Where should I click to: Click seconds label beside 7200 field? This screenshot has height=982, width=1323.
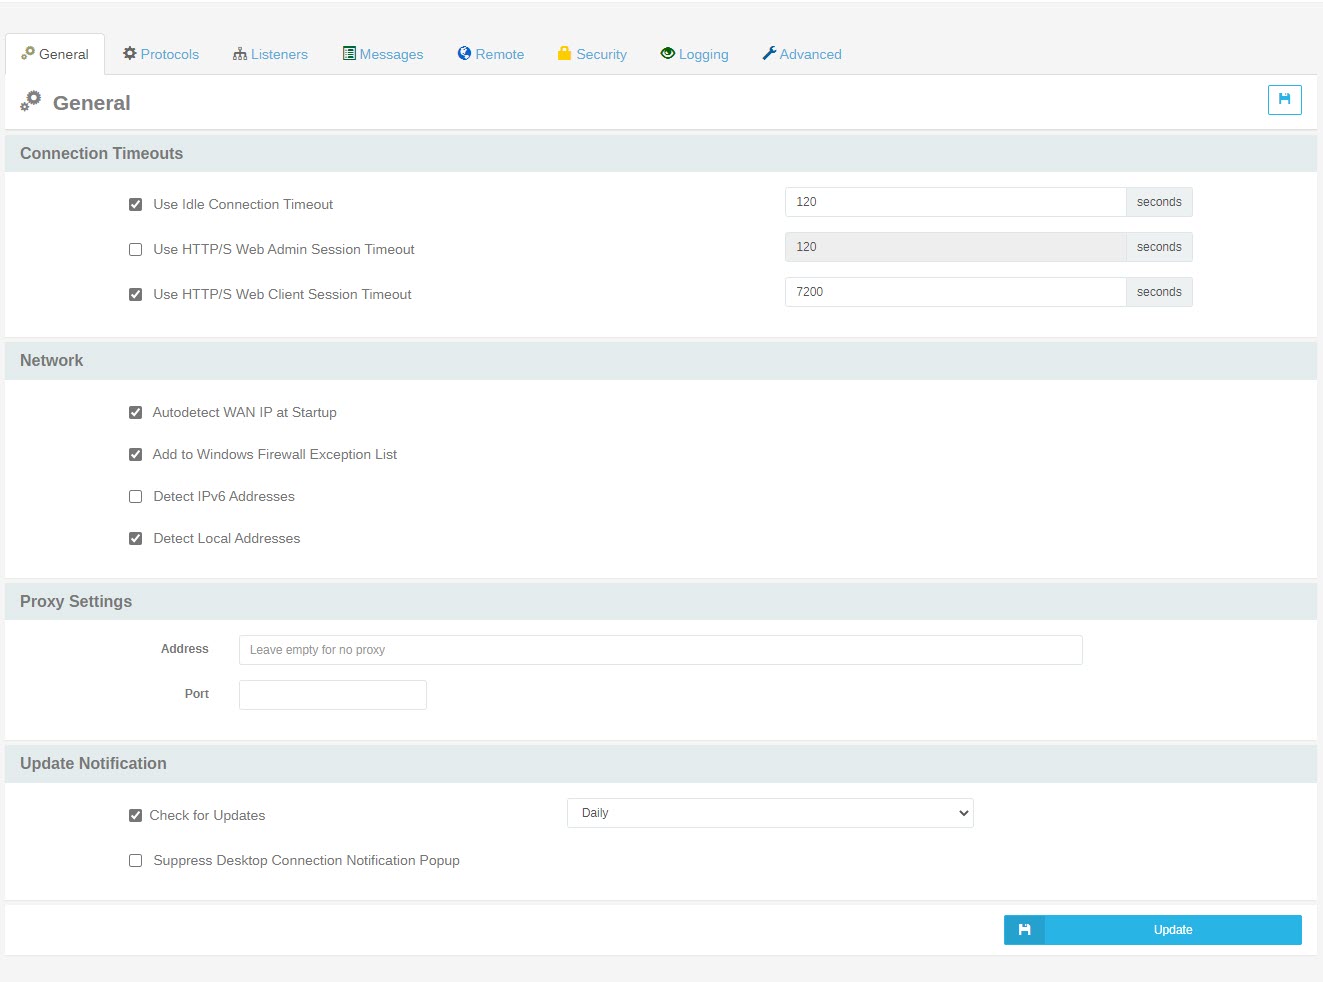[x=1159, y=292]
